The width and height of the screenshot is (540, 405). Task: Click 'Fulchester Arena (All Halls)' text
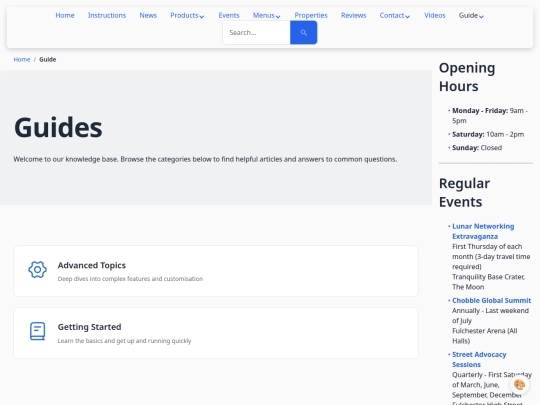point(485,336)
